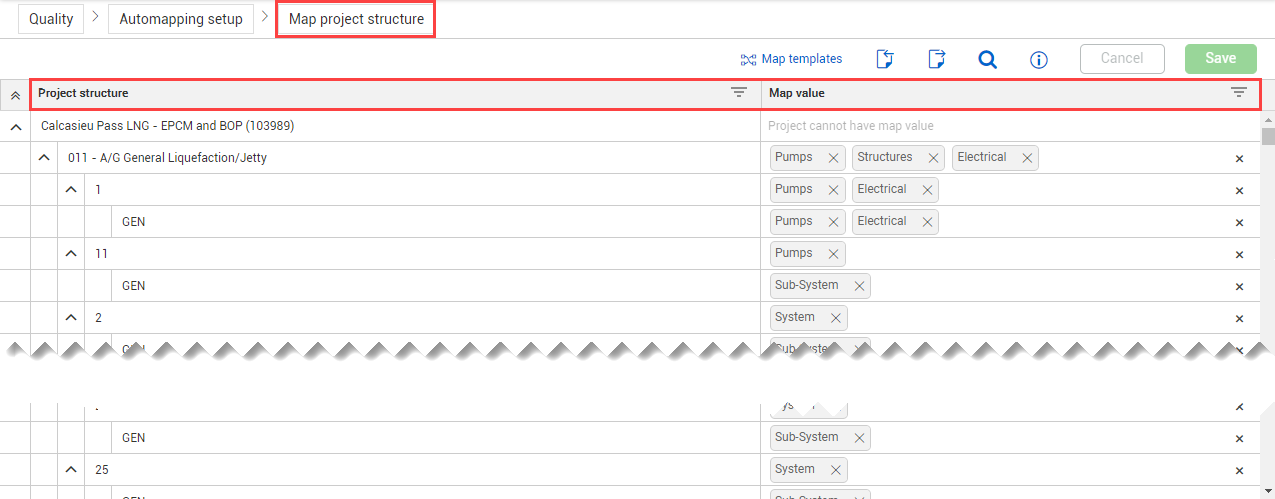The image size is (1275, 499).
Task: Open the search magnifier tool
Action: pos(987,59)
